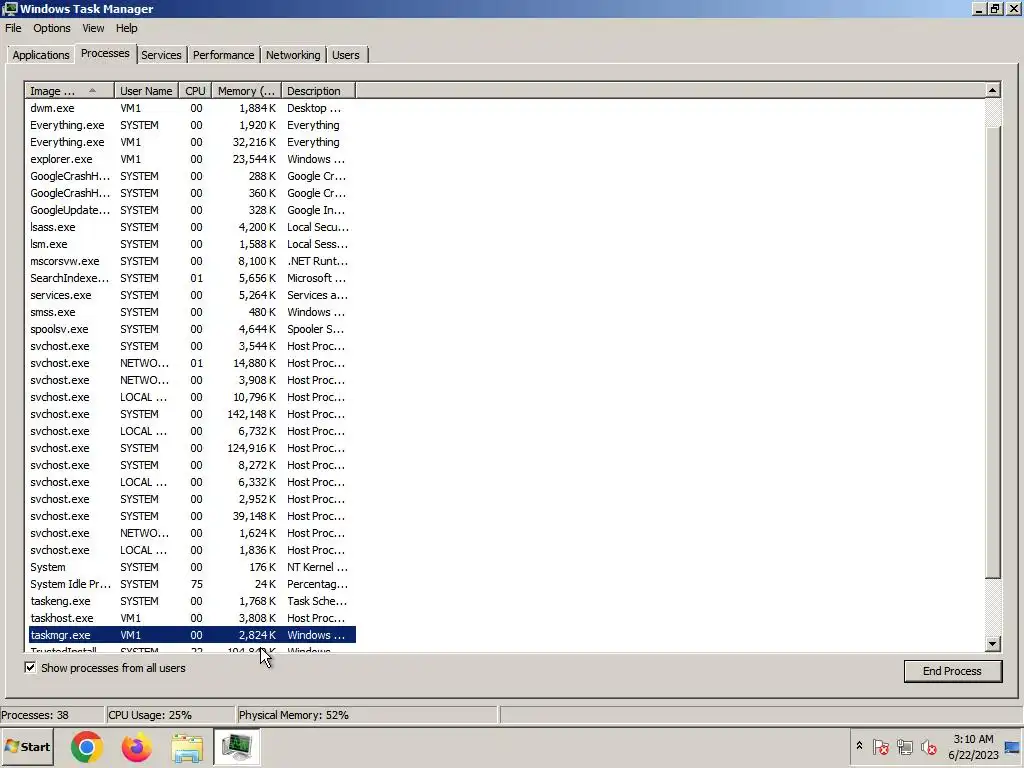Select svchost.exe using 14,880 K
The height and width of the screenshot is (768, 1024).
click(192, 363)
